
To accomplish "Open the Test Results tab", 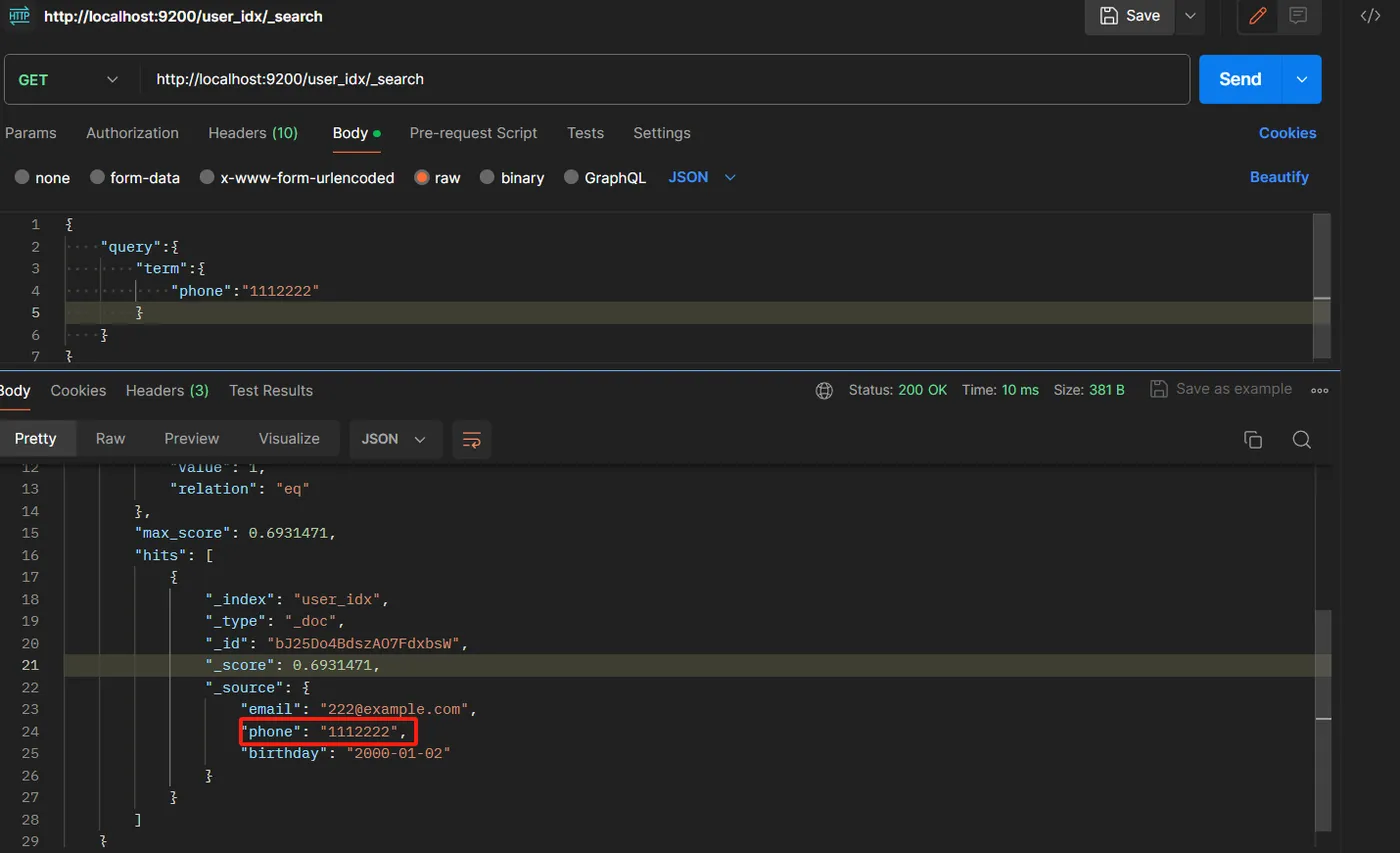I will [x=271, y=390].
